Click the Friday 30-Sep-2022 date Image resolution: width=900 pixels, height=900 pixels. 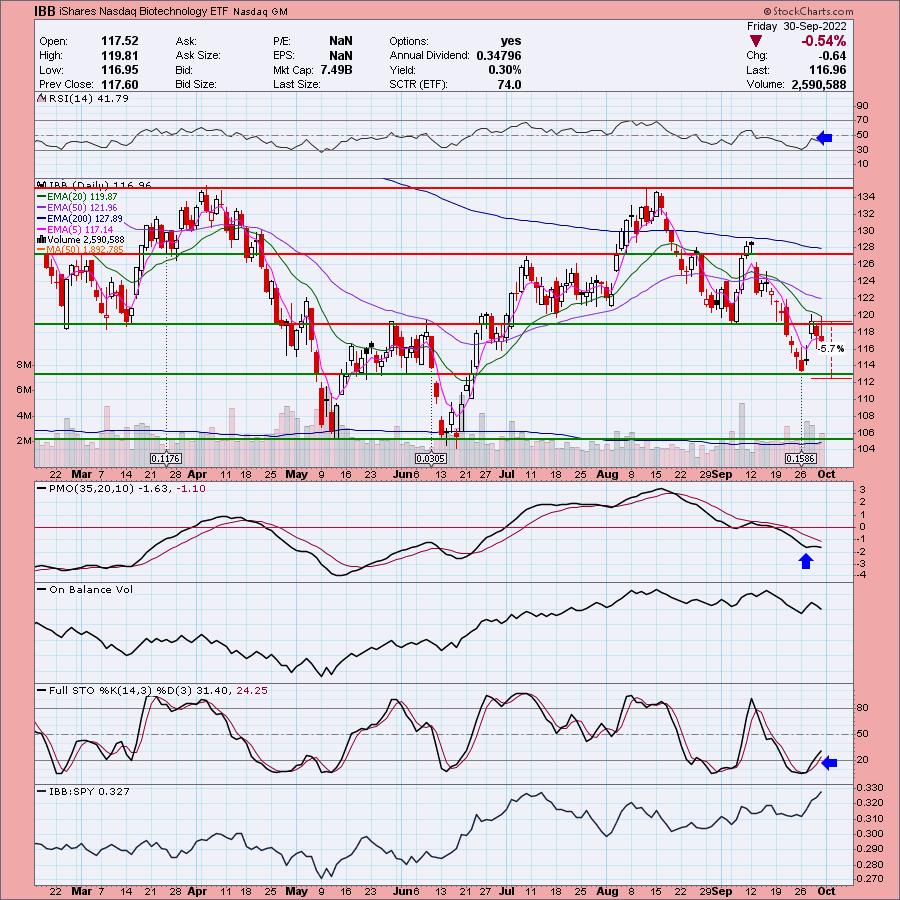[797, 26]
